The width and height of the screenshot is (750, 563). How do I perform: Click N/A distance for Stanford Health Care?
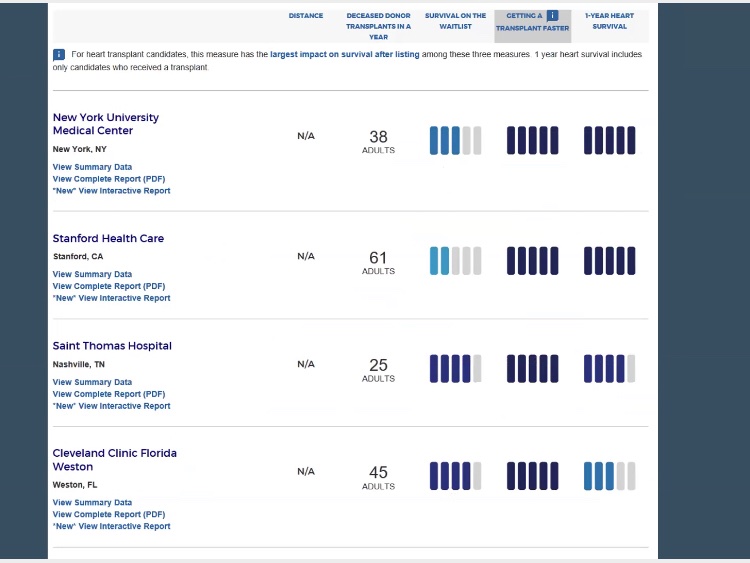coord(306,256)
